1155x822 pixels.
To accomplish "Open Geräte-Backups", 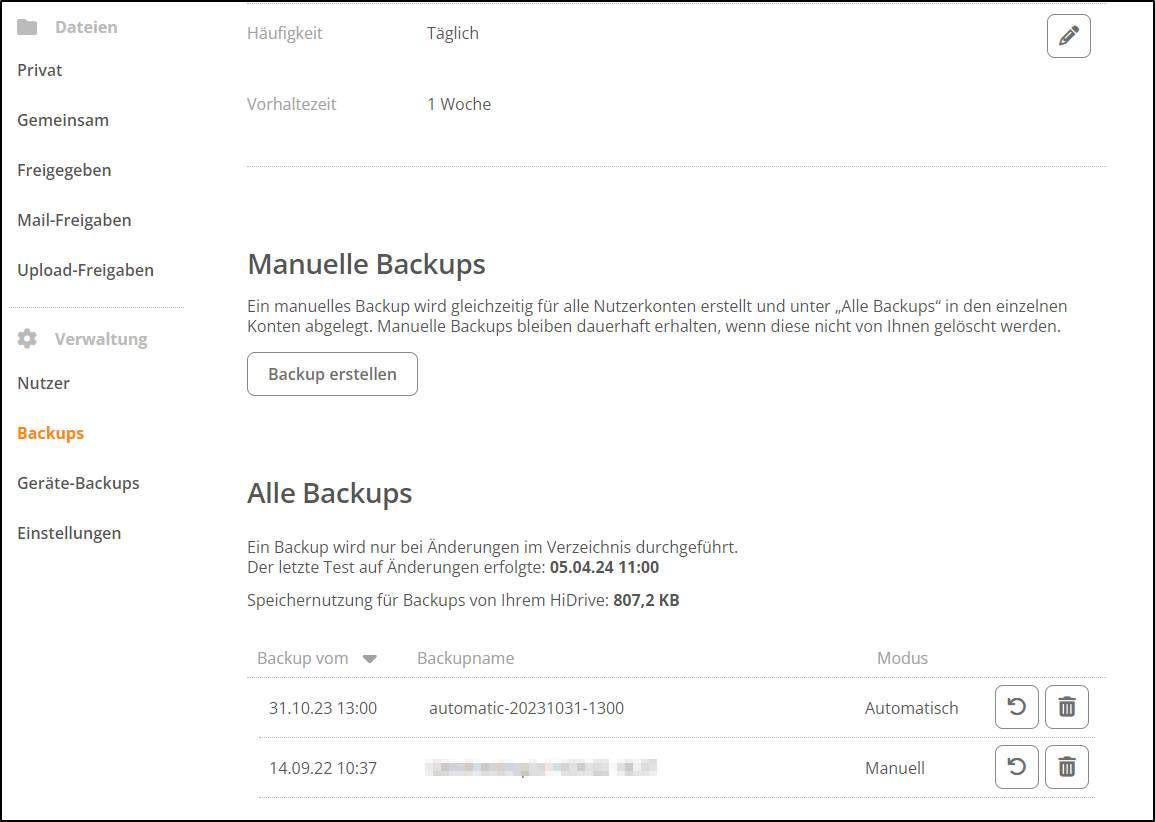I will coord(79,483).
